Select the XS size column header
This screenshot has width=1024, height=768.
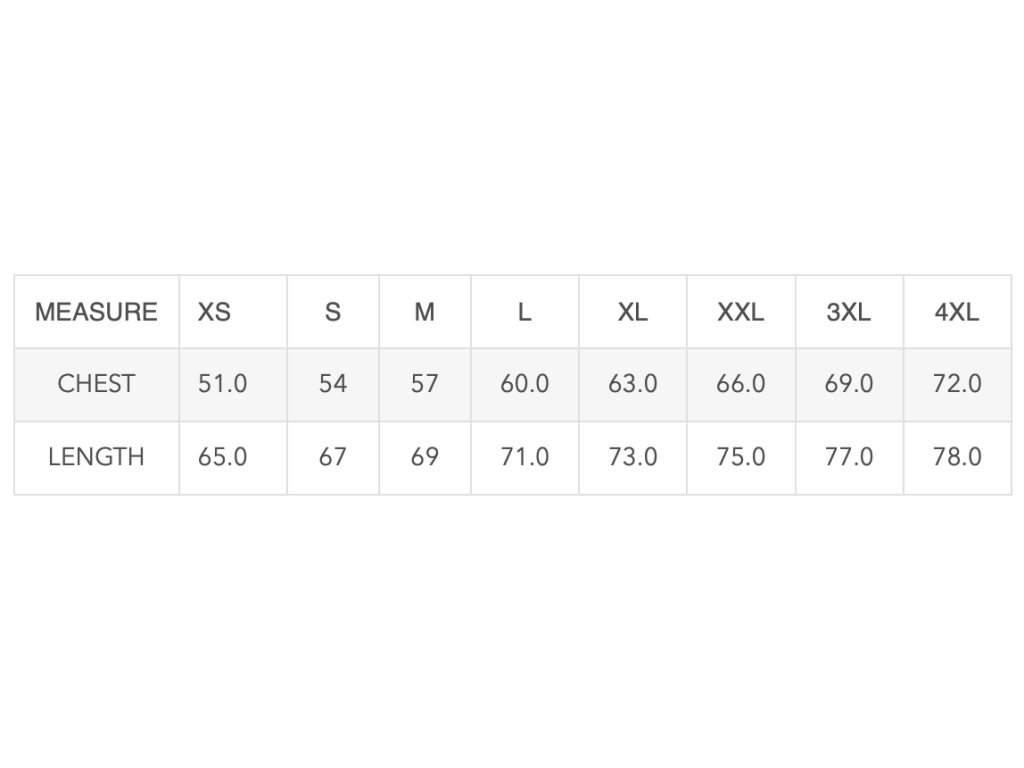coord(214,312)
